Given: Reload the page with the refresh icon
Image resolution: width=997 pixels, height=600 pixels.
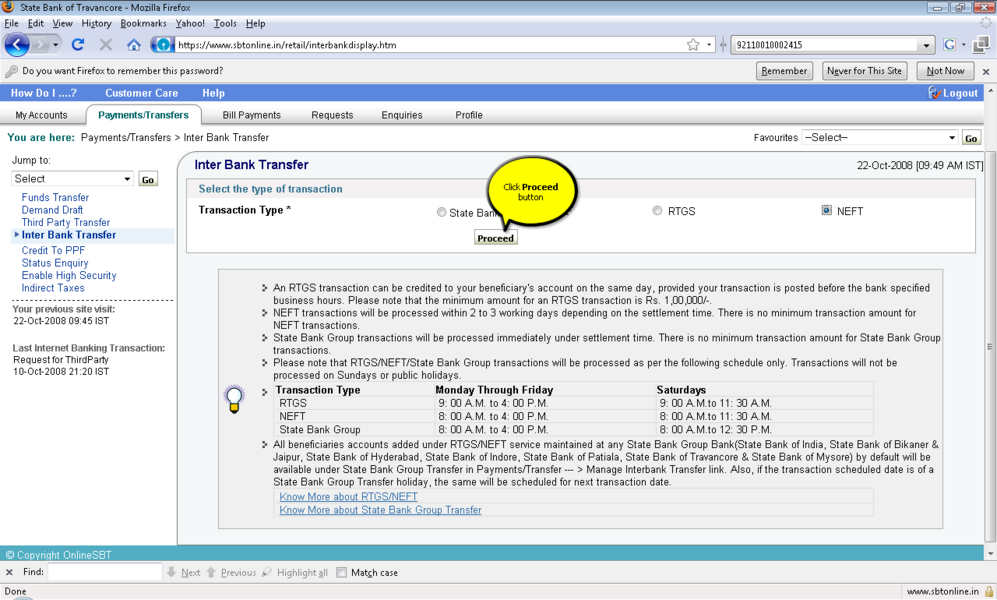Looking at the screenshot, I should click(78, 45).
